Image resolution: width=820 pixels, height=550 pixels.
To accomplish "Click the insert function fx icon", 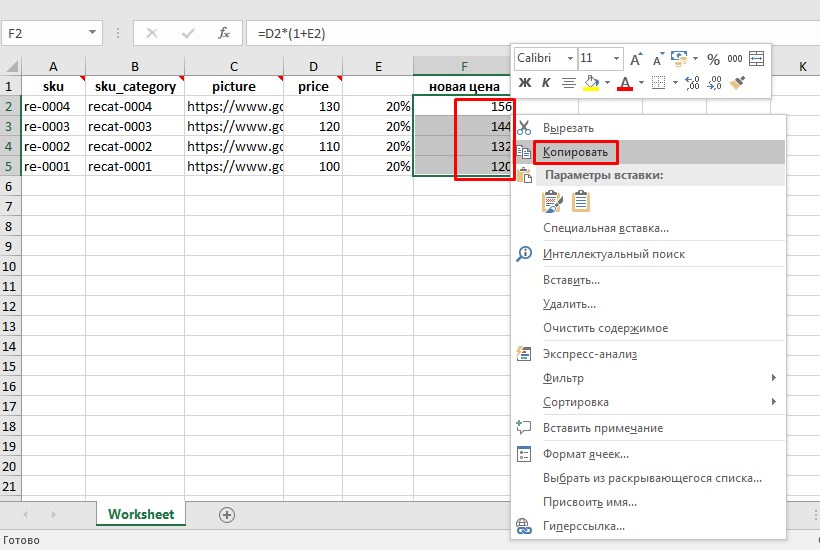I will [x=223, y=33].
